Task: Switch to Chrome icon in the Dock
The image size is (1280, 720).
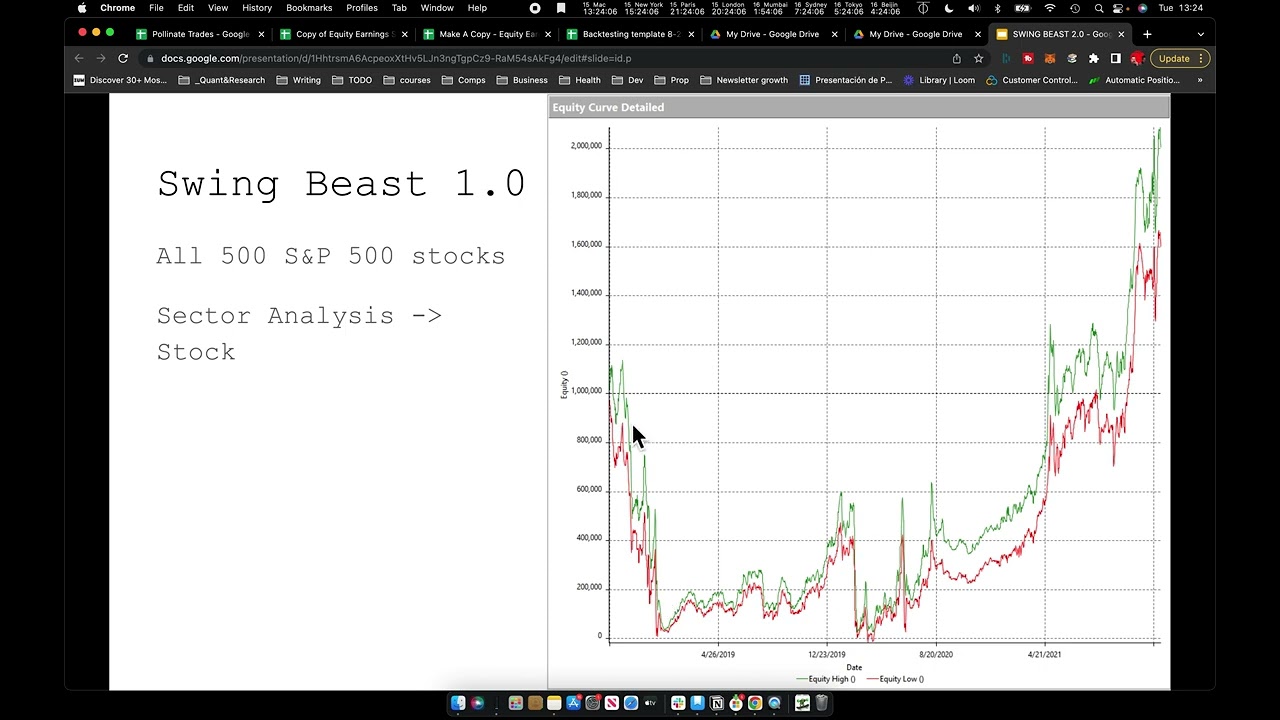Action: tap(755, 703)
